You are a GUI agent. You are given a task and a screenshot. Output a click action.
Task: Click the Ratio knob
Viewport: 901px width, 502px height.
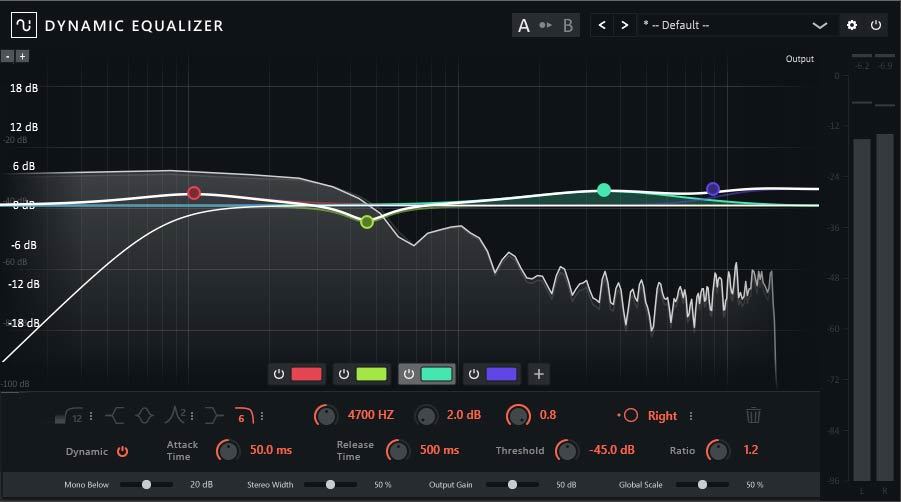717,450
